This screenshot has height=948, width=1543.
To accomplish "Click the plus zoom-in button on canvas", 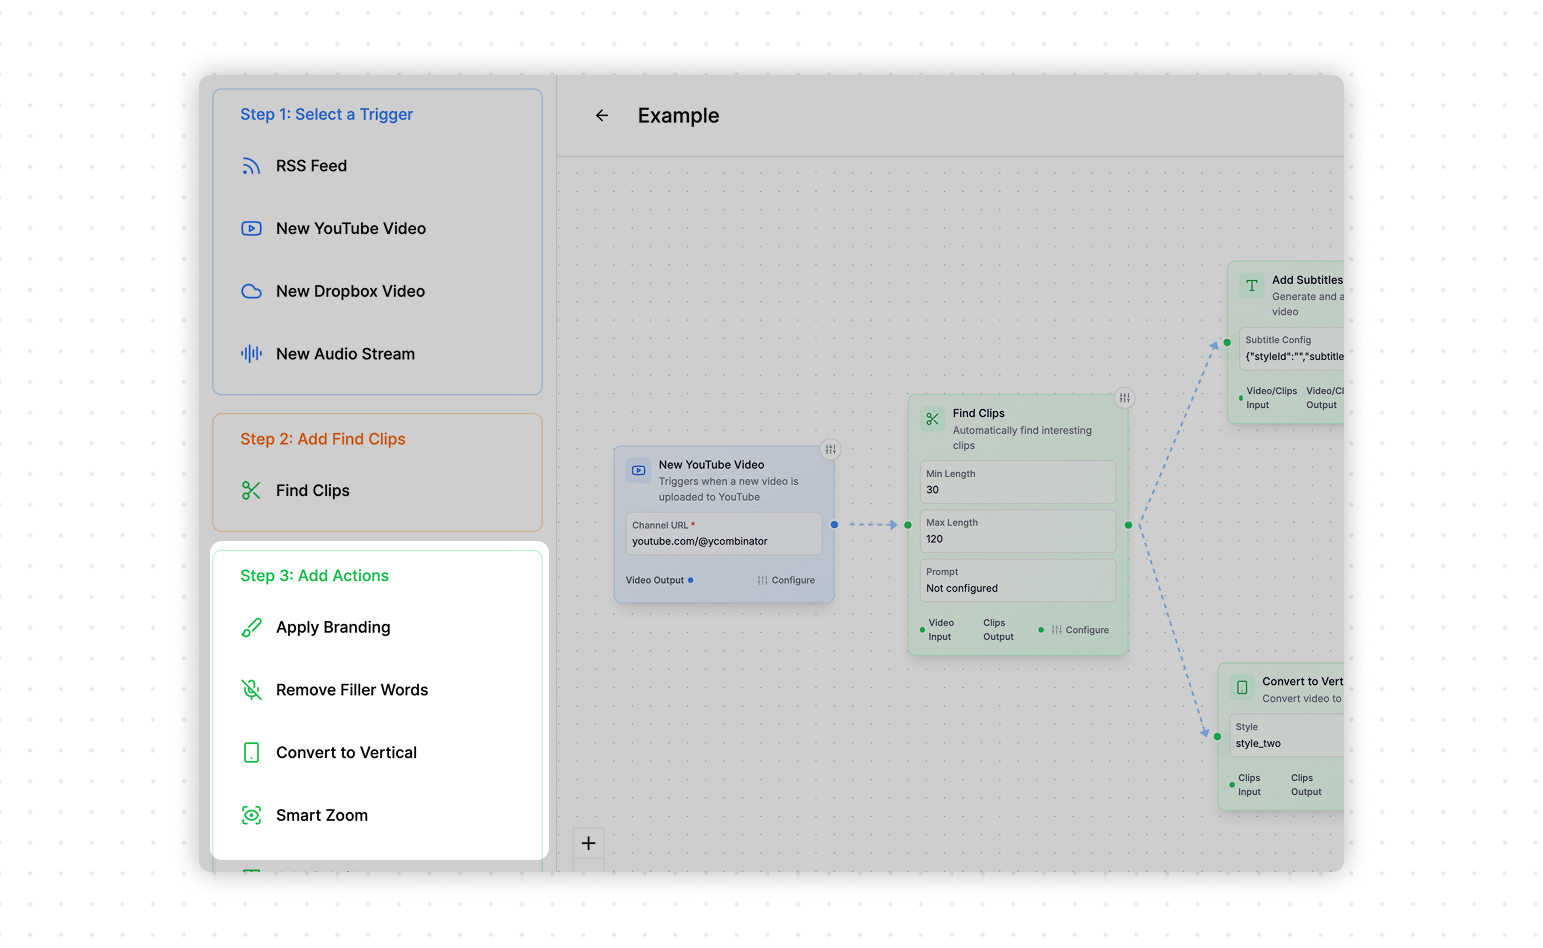I will (x=589, y=843).
